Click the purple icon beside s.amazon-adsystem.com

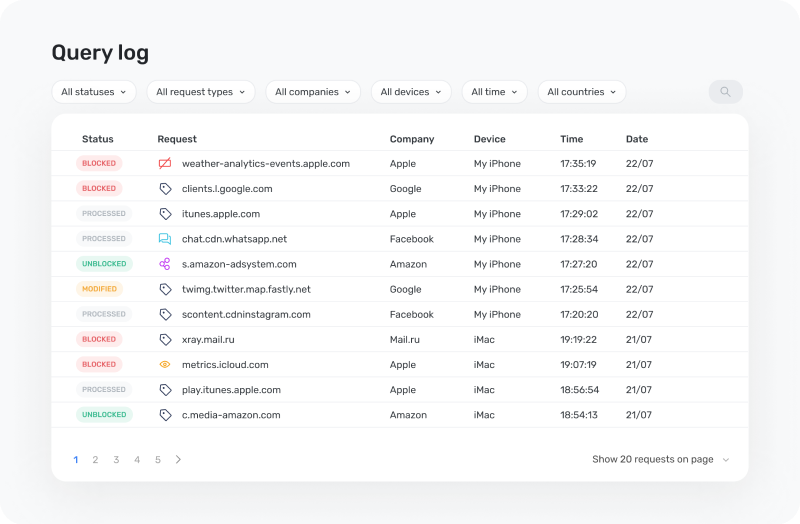(165, 264)
